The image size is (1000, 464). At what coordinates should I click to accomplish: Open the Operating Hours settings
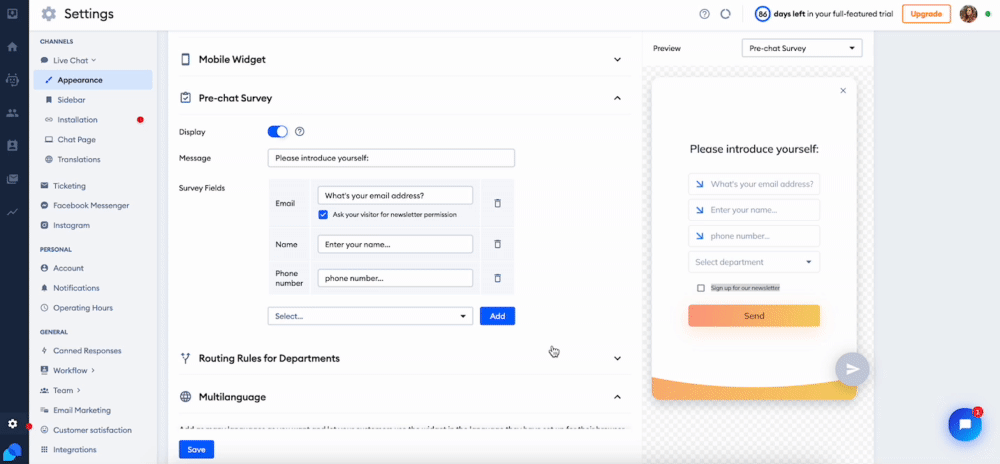(x=83, y=308)
